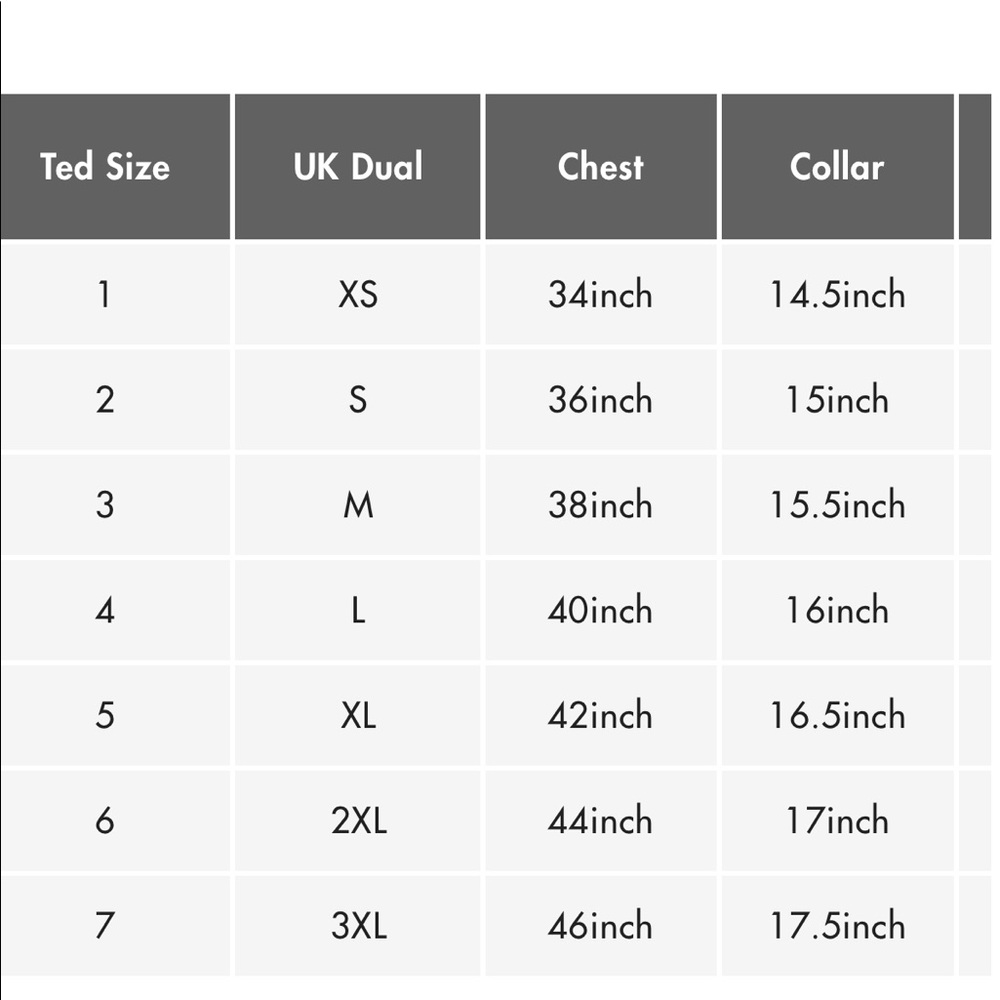1000x1000 pixels.
Task: Select the 16.5inch collar value
Action: pos(837,715)
